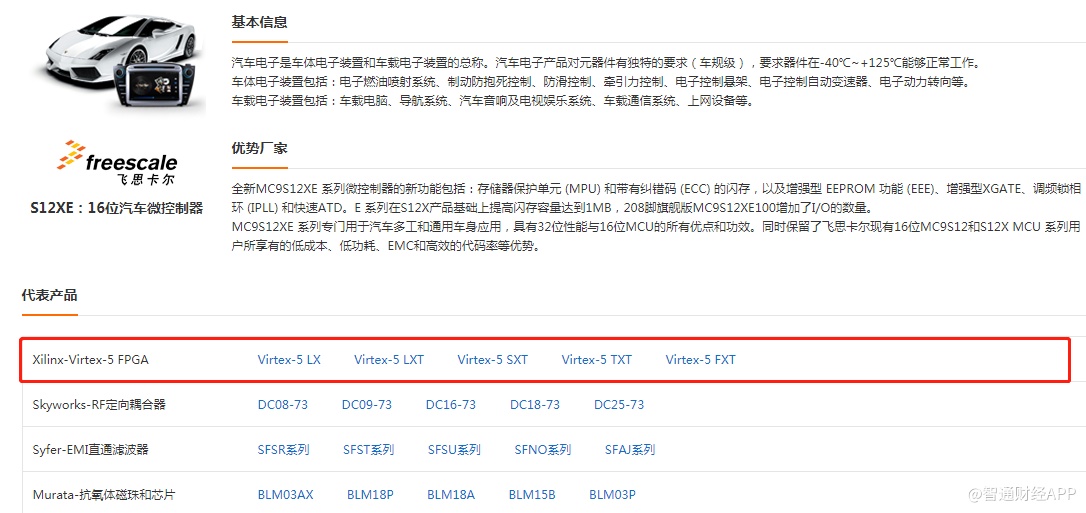Select the S12XE：16位汽车微控制器 caption
Viewport: 1086px width, 513px height.
[117, 208]
